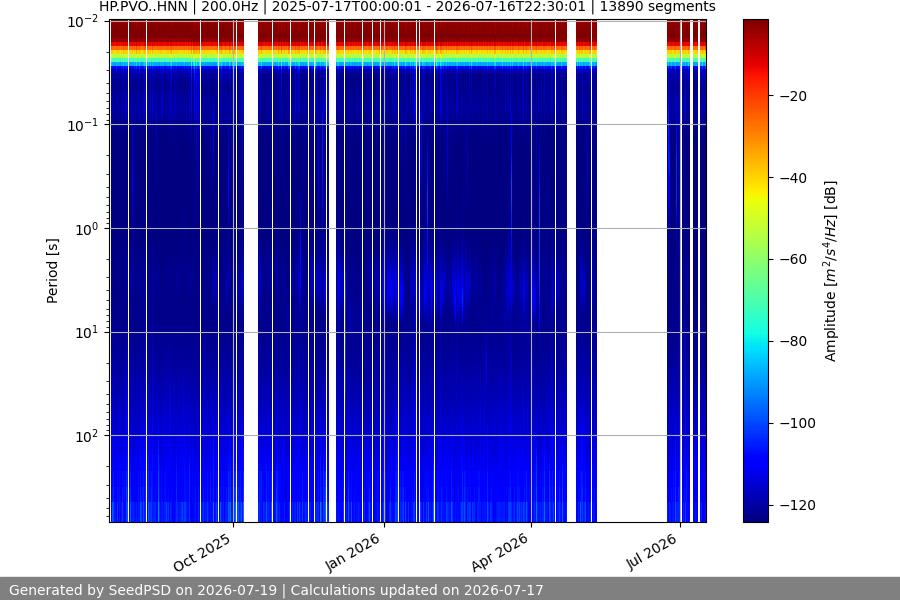
Task: Click the −60 colorbar tick label
Action: (793, 260)
